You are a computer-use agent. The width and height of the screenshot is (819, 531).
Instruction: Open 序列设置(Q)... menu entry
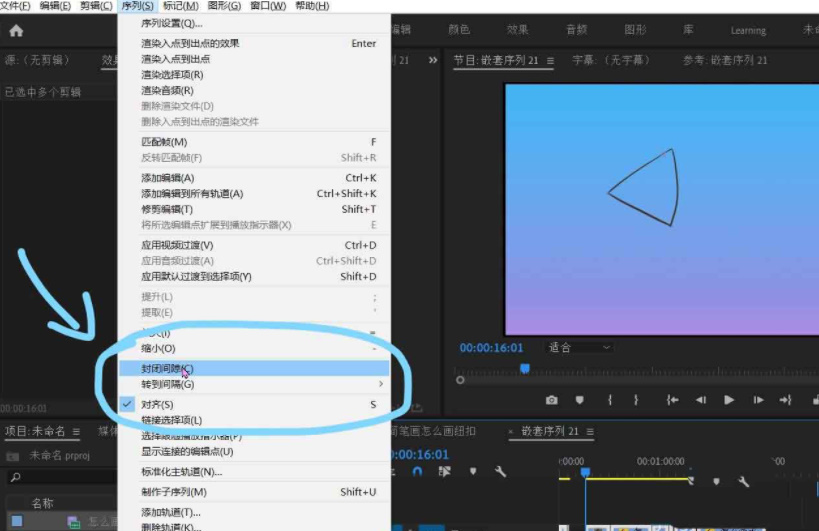[254, 23]
